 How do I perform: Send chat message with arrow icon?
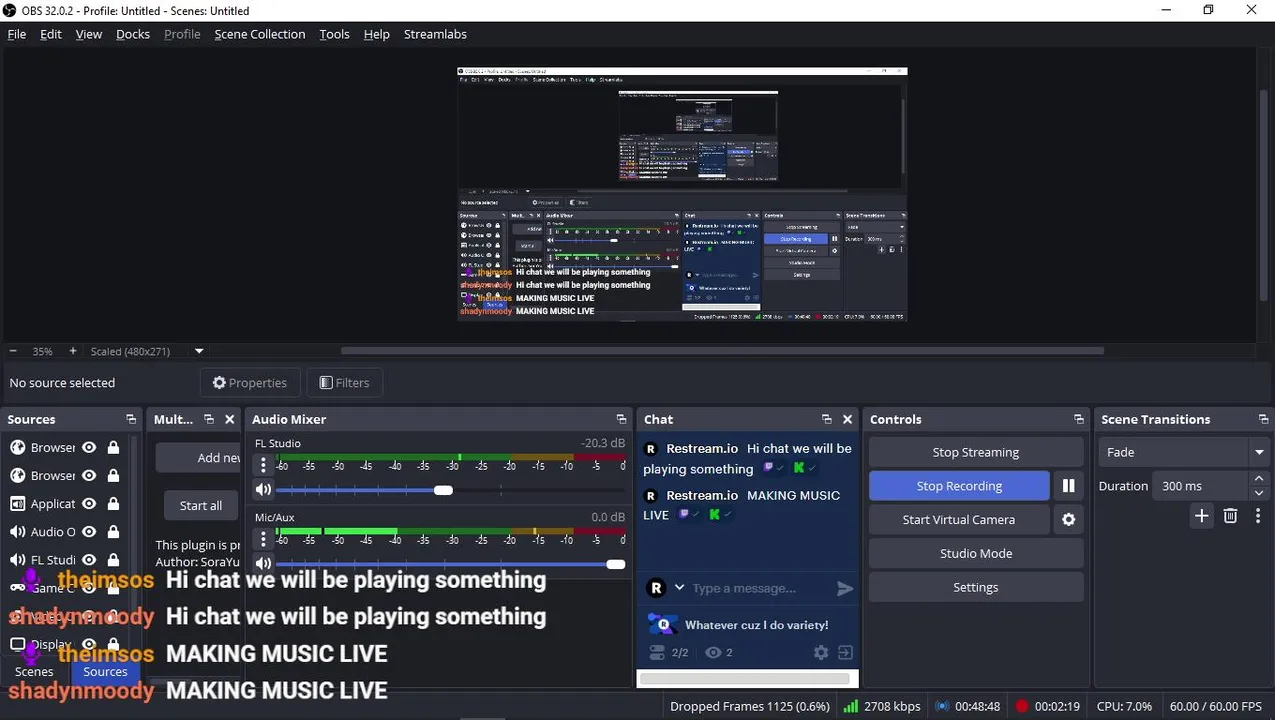point(845,588)
